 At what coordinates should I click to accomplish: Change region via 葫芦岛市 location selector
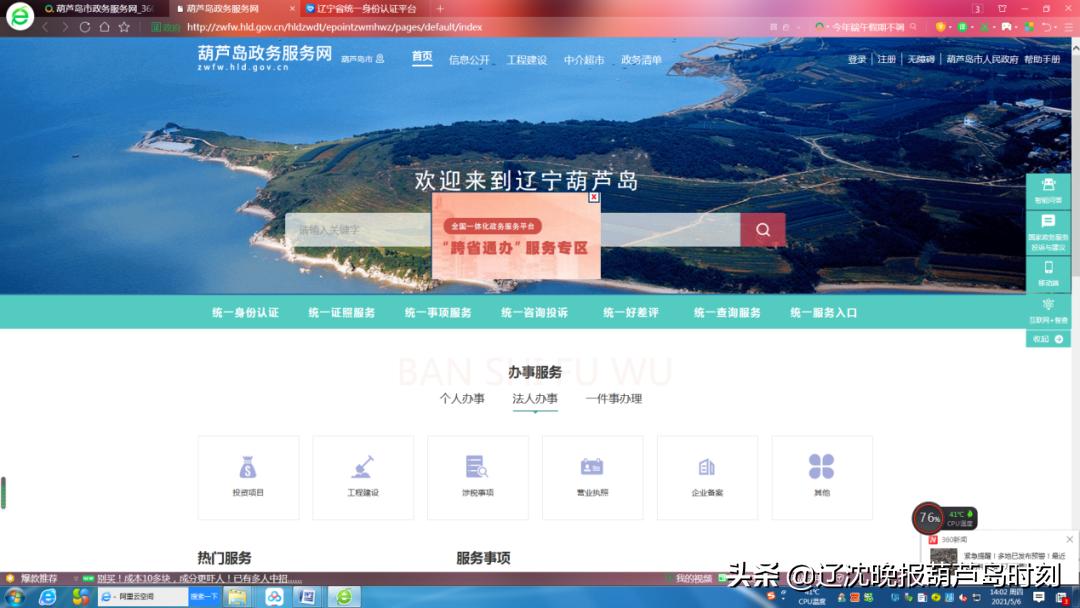363,59
